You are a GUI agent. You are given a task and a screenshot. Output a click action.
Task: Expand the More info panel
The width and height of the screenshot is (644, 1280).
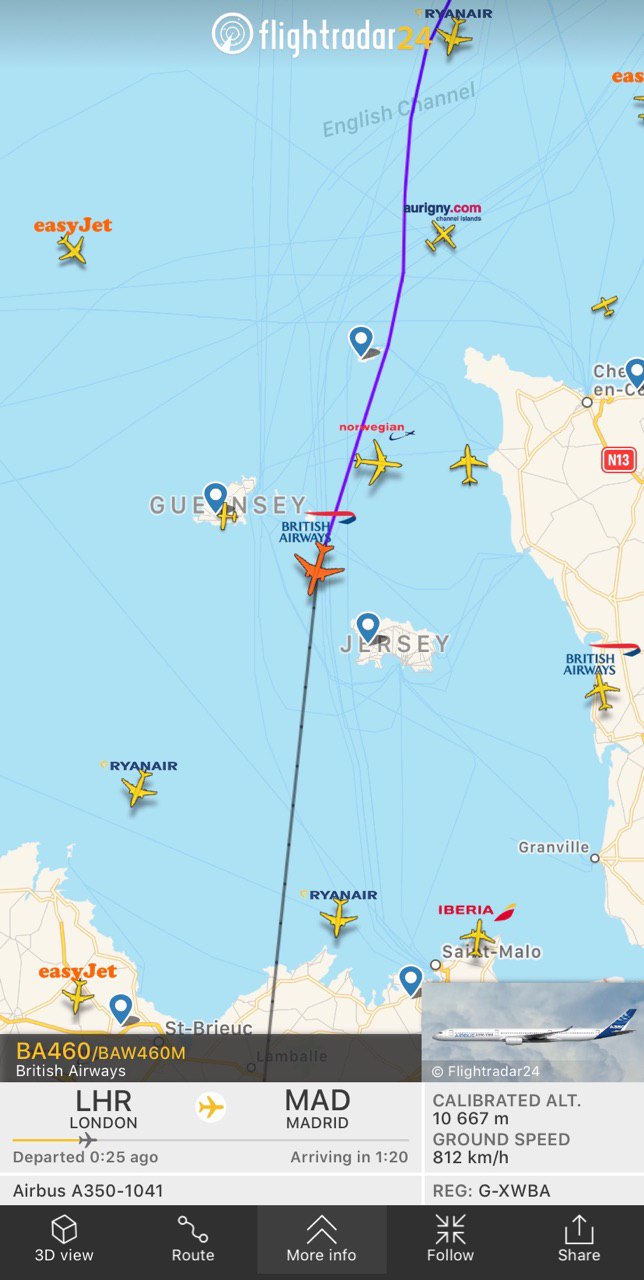click(x=321, y=1239)
